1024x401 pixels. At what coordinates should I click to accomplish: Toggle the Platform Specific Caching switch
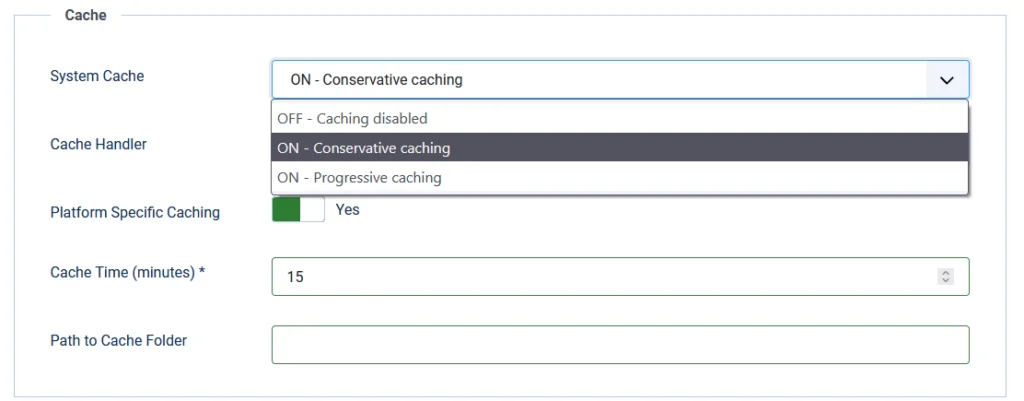click(298, 210)
